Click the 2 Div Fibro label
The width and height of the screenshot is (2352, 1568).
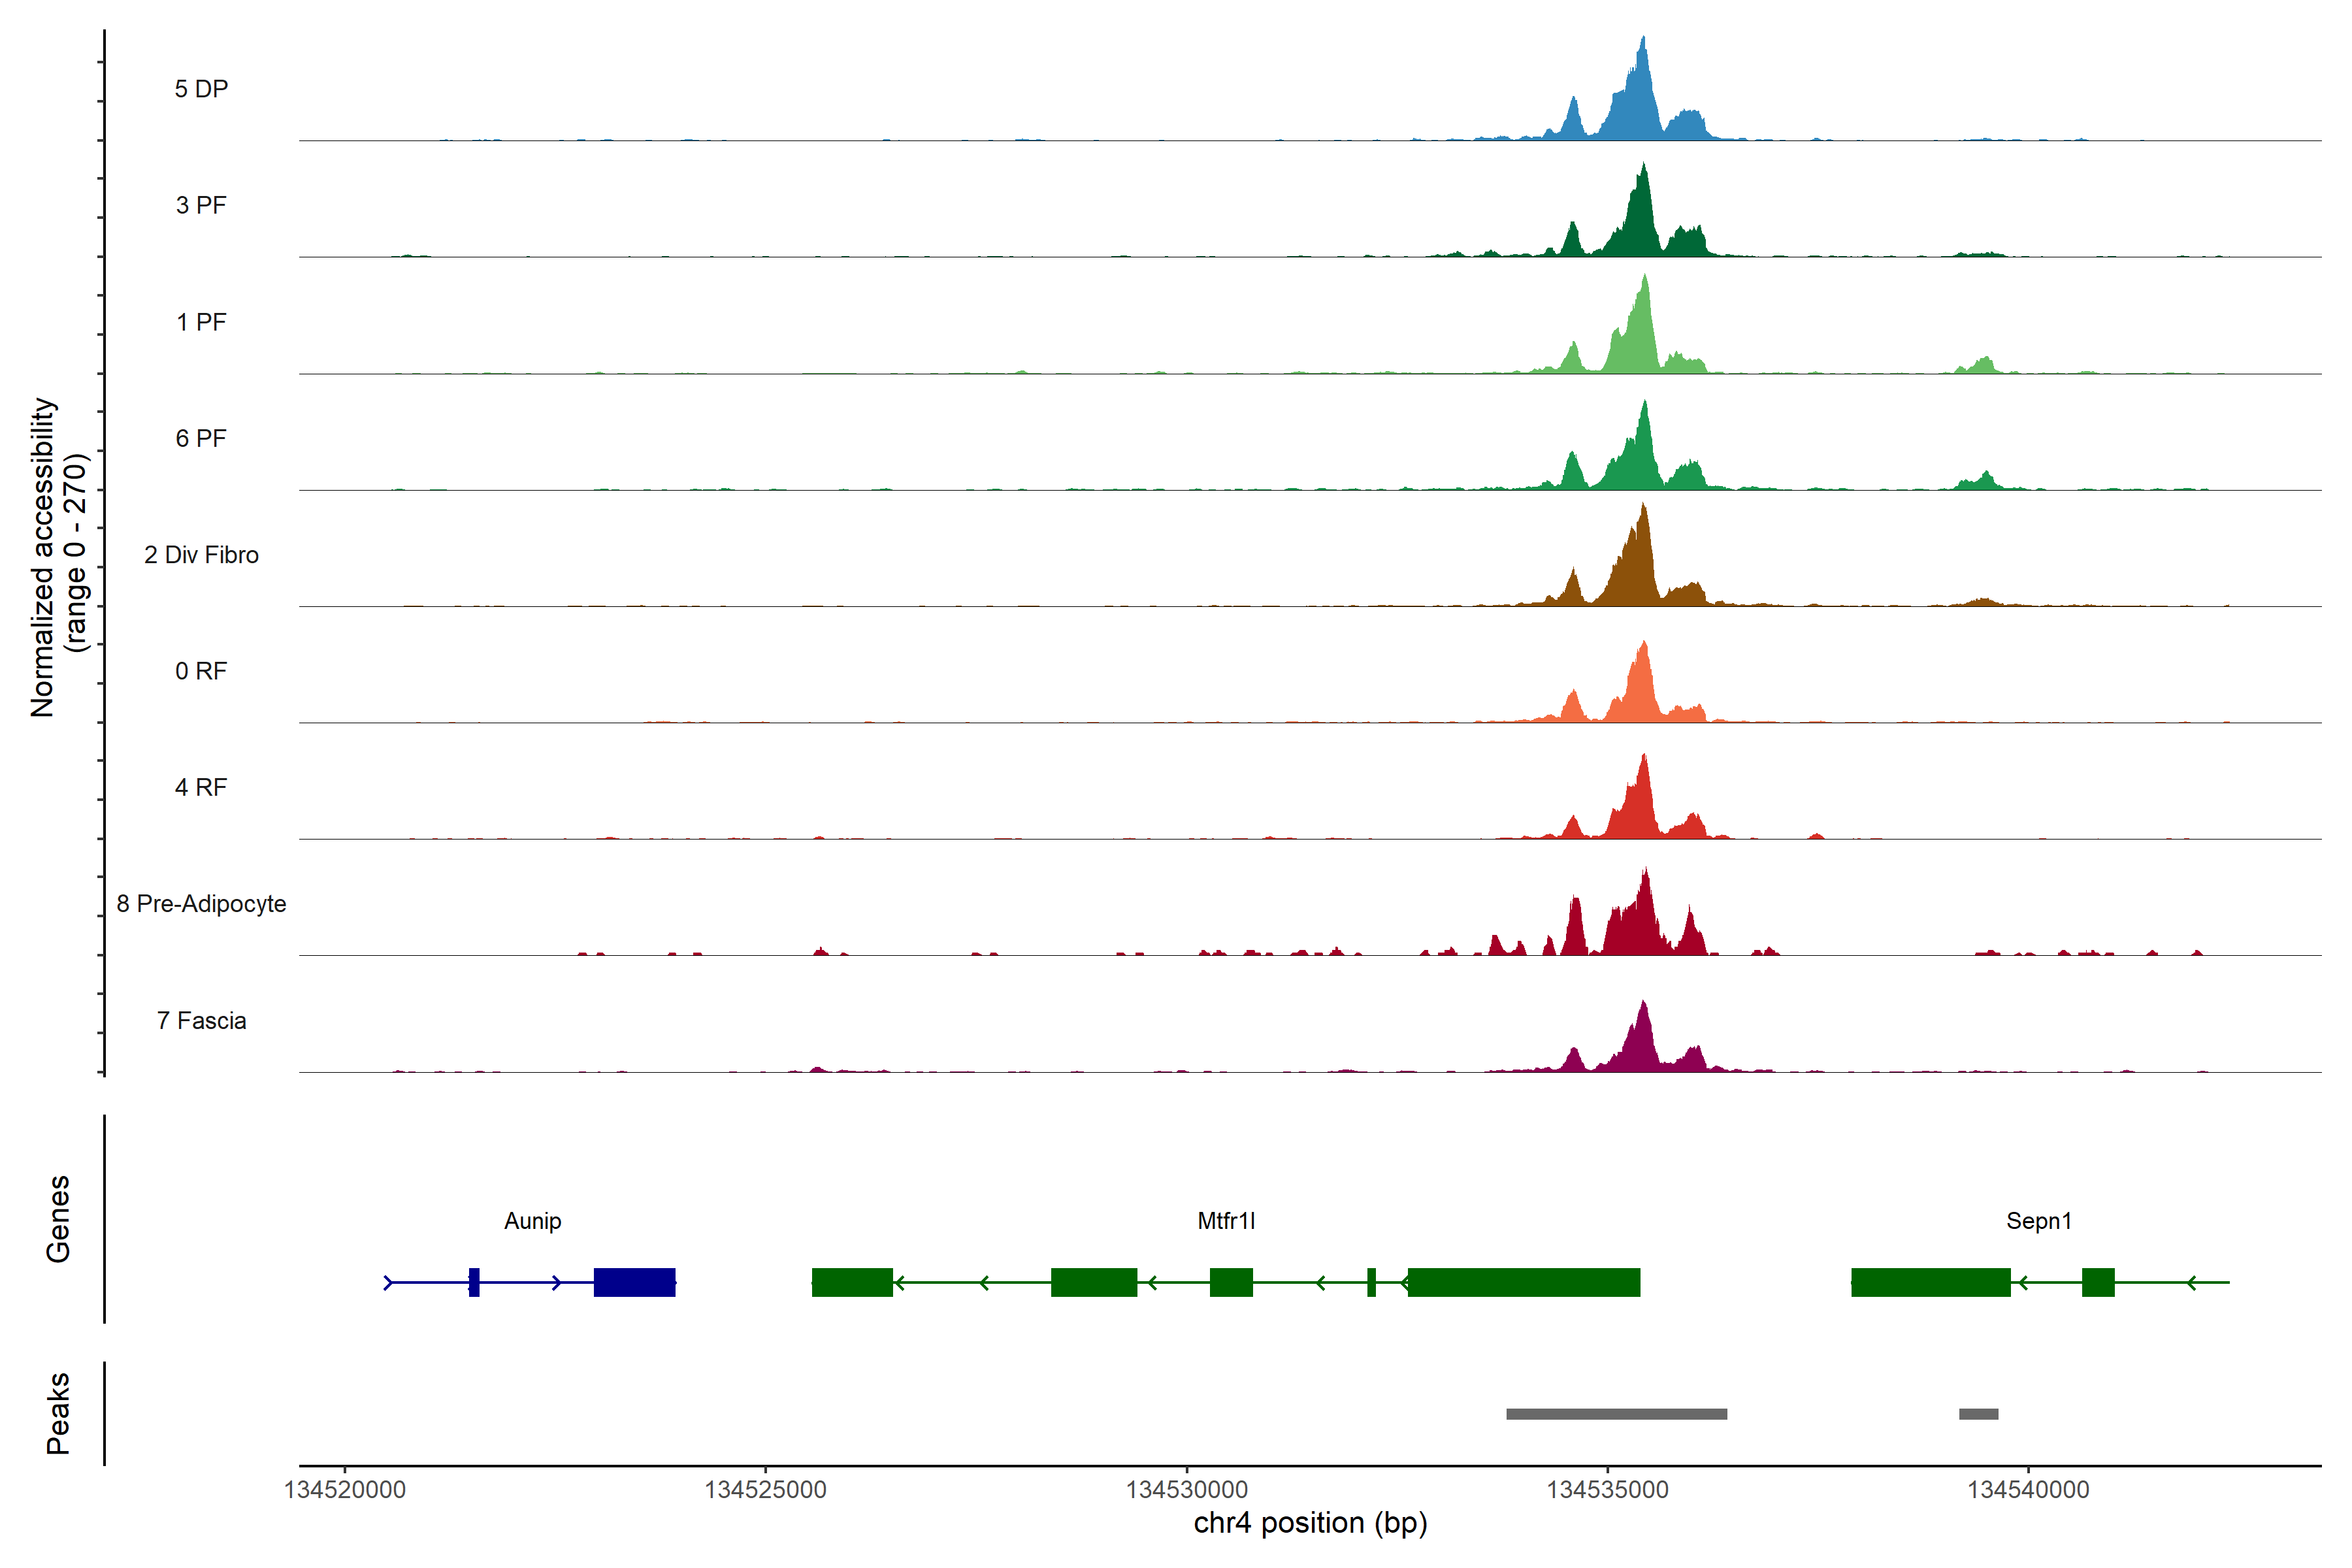click(201, 554)
